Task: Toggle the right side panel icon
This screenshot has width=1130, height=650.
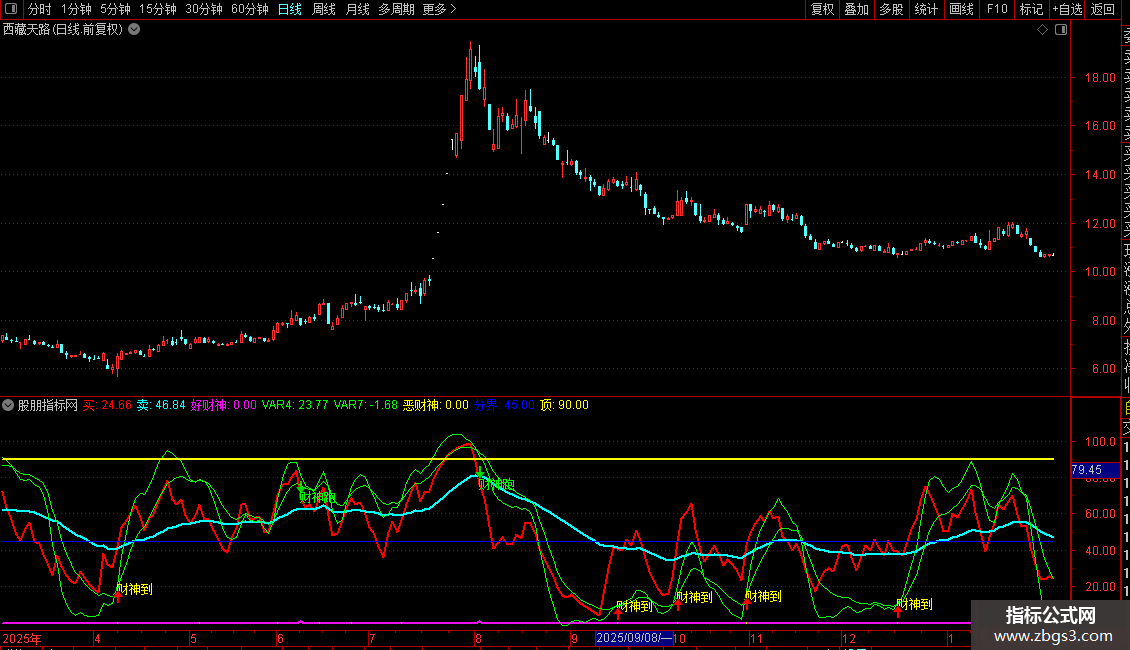Action: click(1061, 30)
